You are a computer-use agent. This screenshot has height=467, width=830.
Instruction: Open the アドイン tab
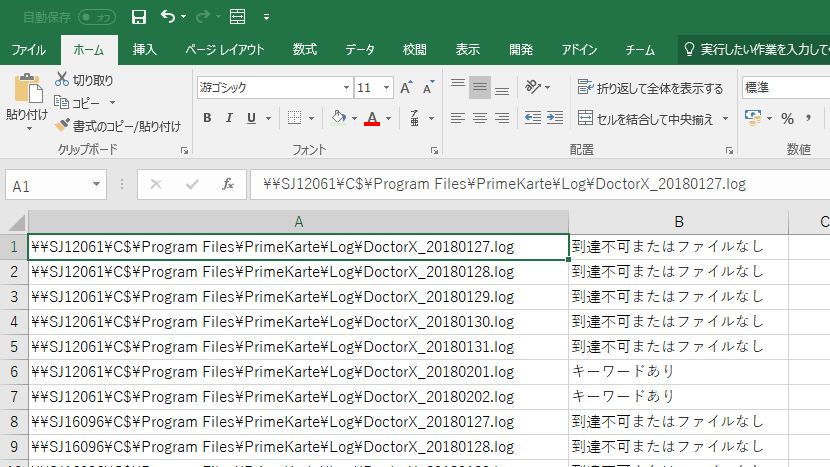tap(580, 50)
